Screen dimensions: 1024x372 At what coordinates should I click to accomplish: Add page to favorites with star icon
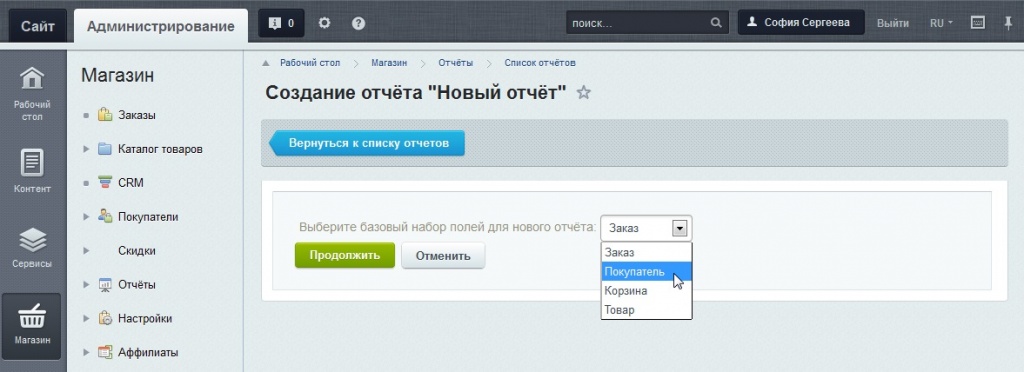[x=583, y=93]
